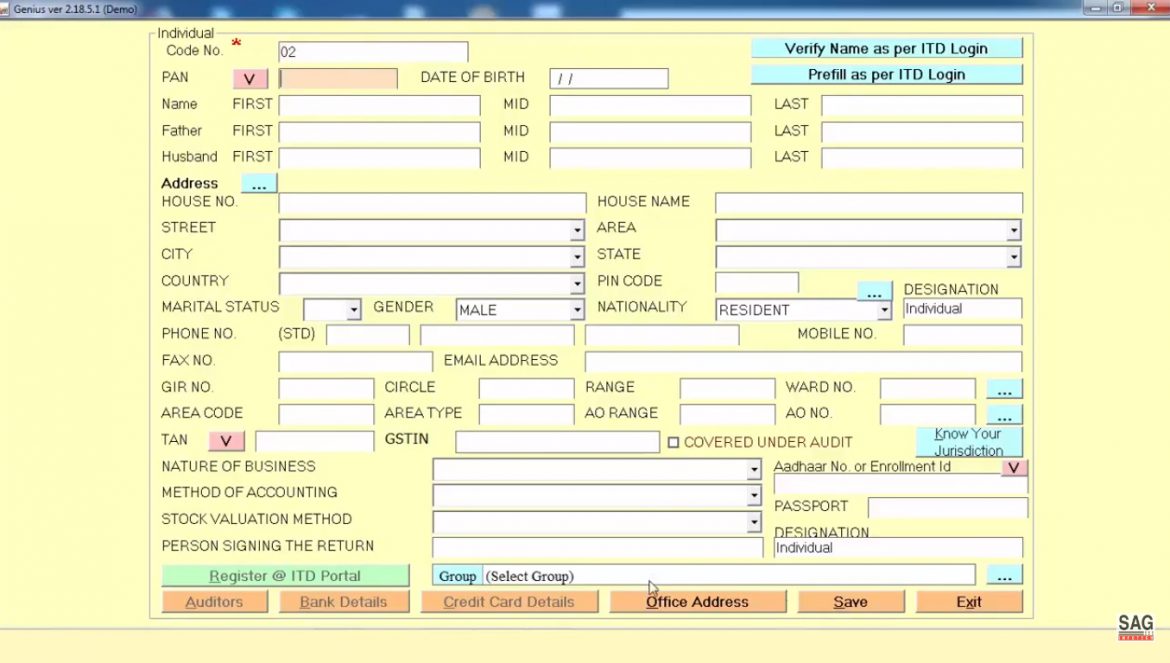This screenshot has width=1170, height=663.
Task: Open the NATIONALITY dropdown showing RESIDENT
Action: point(884,309)
